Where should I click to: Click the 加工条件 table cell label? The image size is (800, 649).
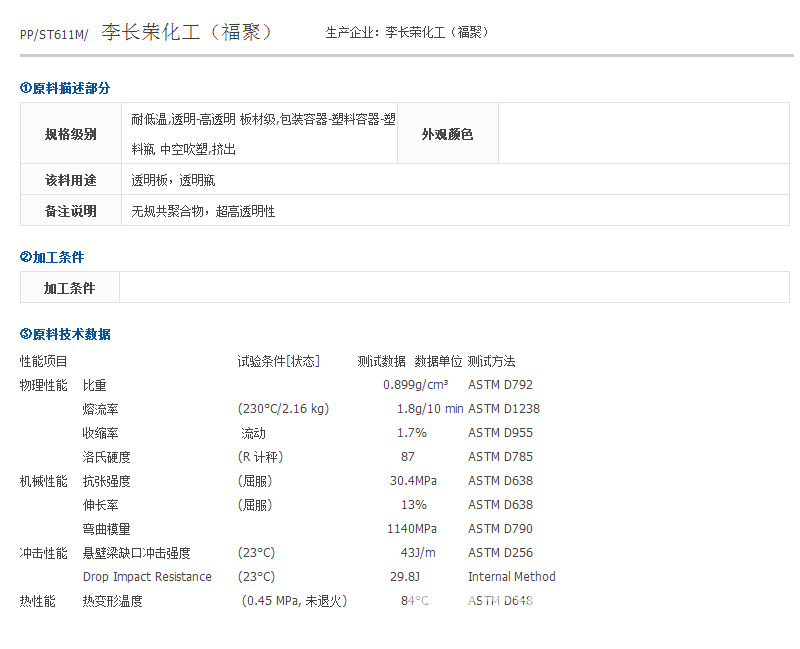tap(69, 288)
